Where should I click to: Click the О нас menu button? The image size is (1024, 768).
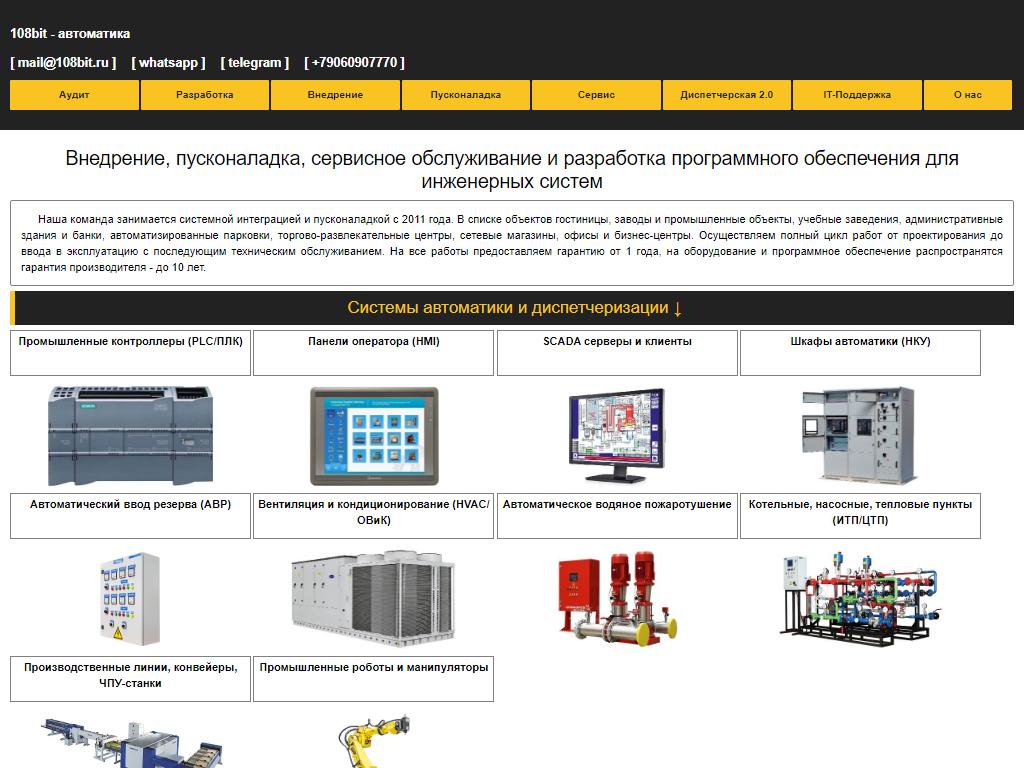pos(967,95)
